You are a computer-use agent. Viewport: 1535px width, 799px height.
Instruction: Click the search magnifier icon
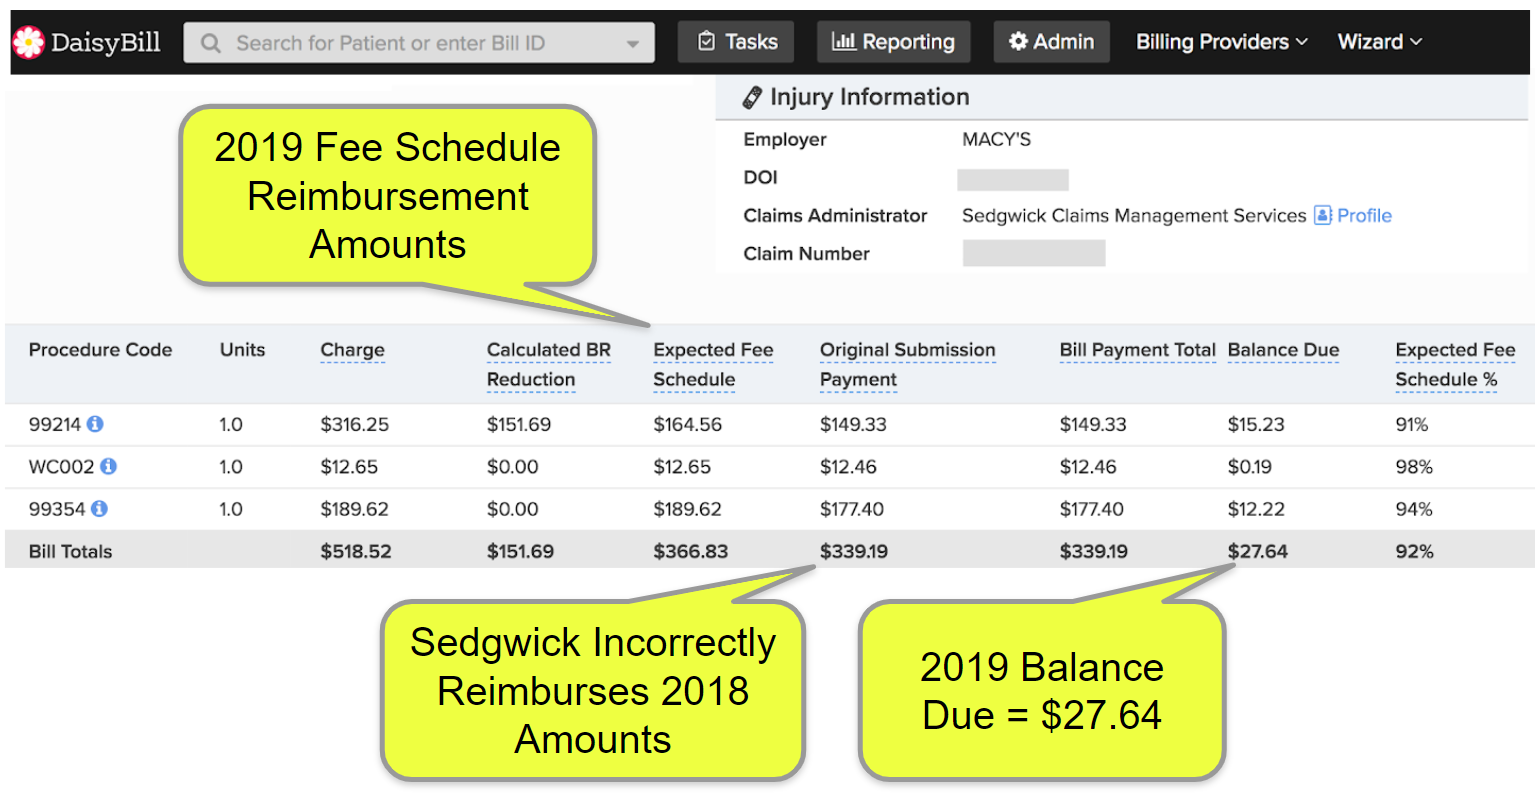tap(210, 43)
